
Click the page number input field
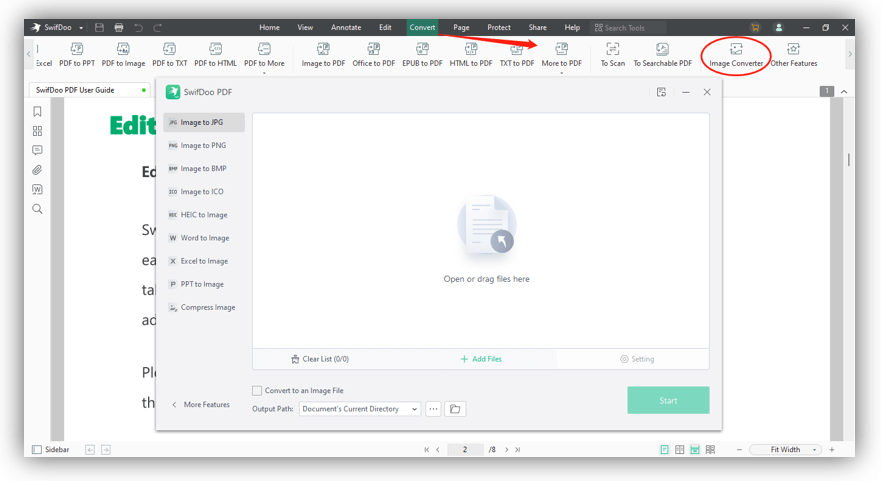point(465,450)
